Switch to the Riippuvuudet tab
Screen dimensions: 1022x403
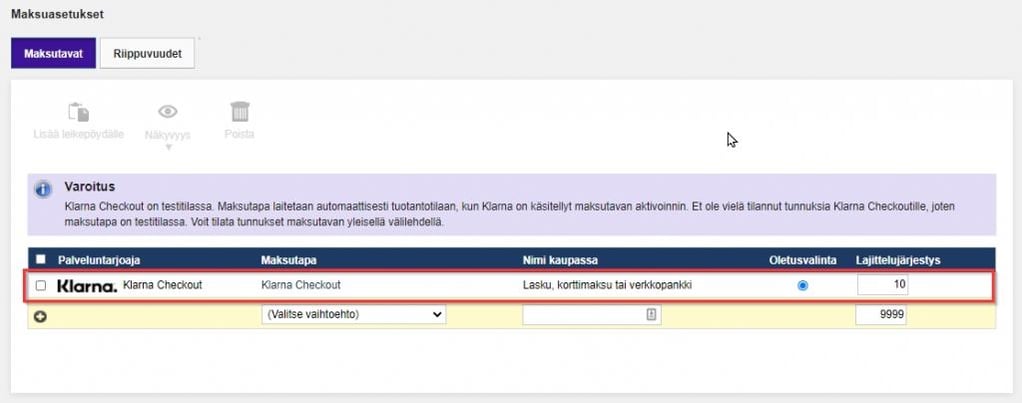point(147,53)
